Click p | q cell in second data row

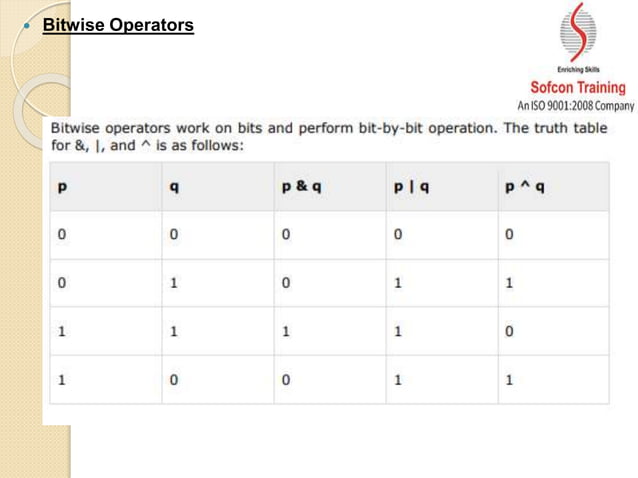pyautogui.click(x=442, y=283)
